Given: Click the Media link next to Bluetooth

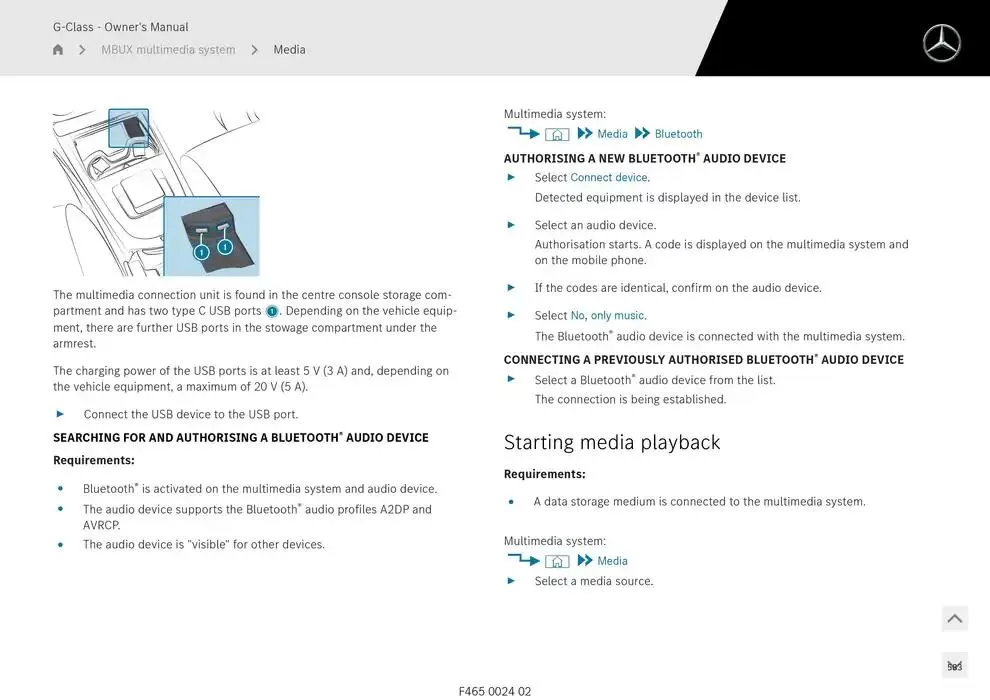Looking at the screenshot, I should click(612, 134).
